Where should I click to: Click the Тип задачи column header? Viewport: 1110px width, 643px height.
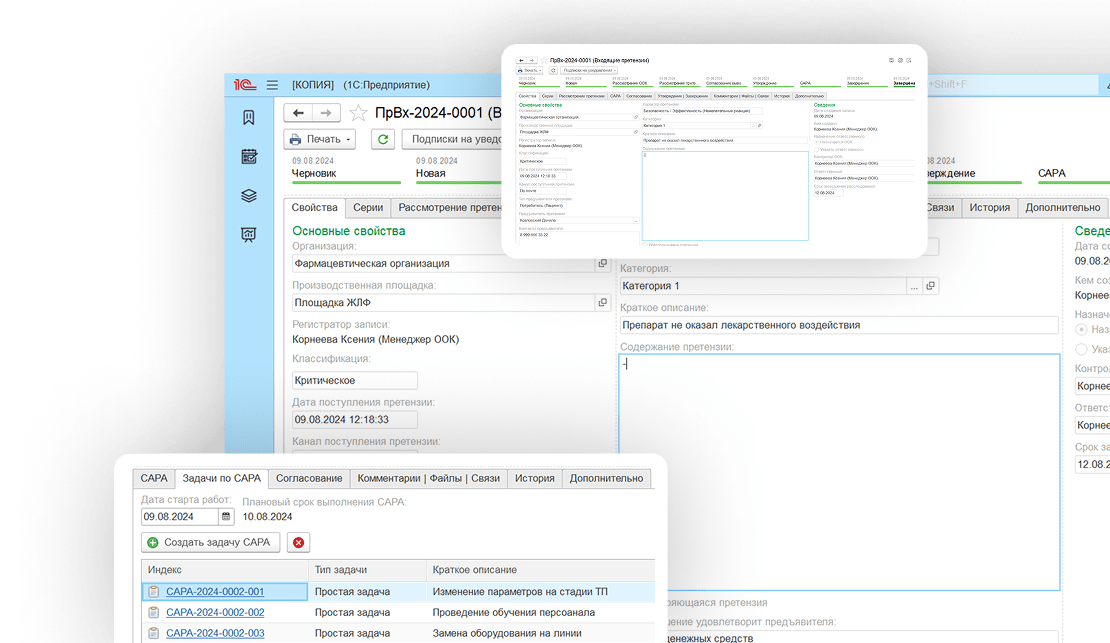pyautogui.click(x=368, y=570)
